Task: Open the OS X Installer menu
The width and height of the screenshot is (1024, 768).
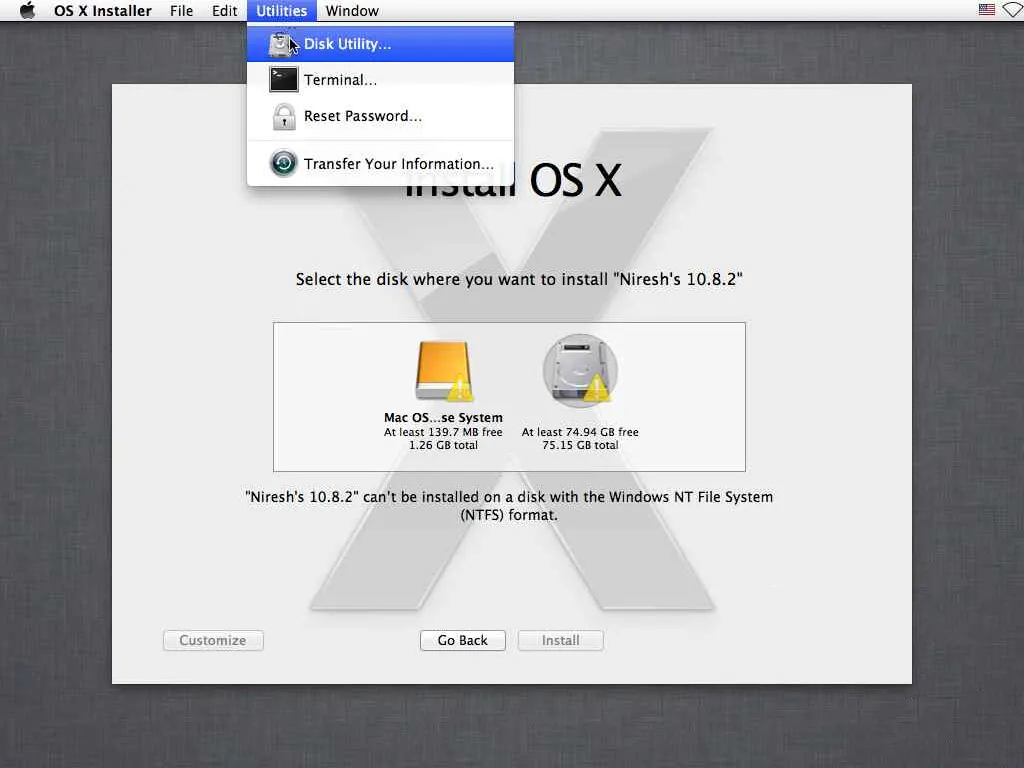Action: [x=103, y=10]
